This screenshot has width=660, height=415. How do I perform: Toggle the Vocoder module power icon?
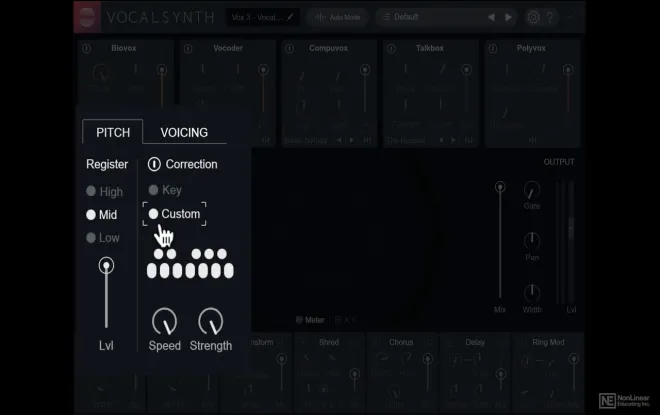(x=188, y=49)
